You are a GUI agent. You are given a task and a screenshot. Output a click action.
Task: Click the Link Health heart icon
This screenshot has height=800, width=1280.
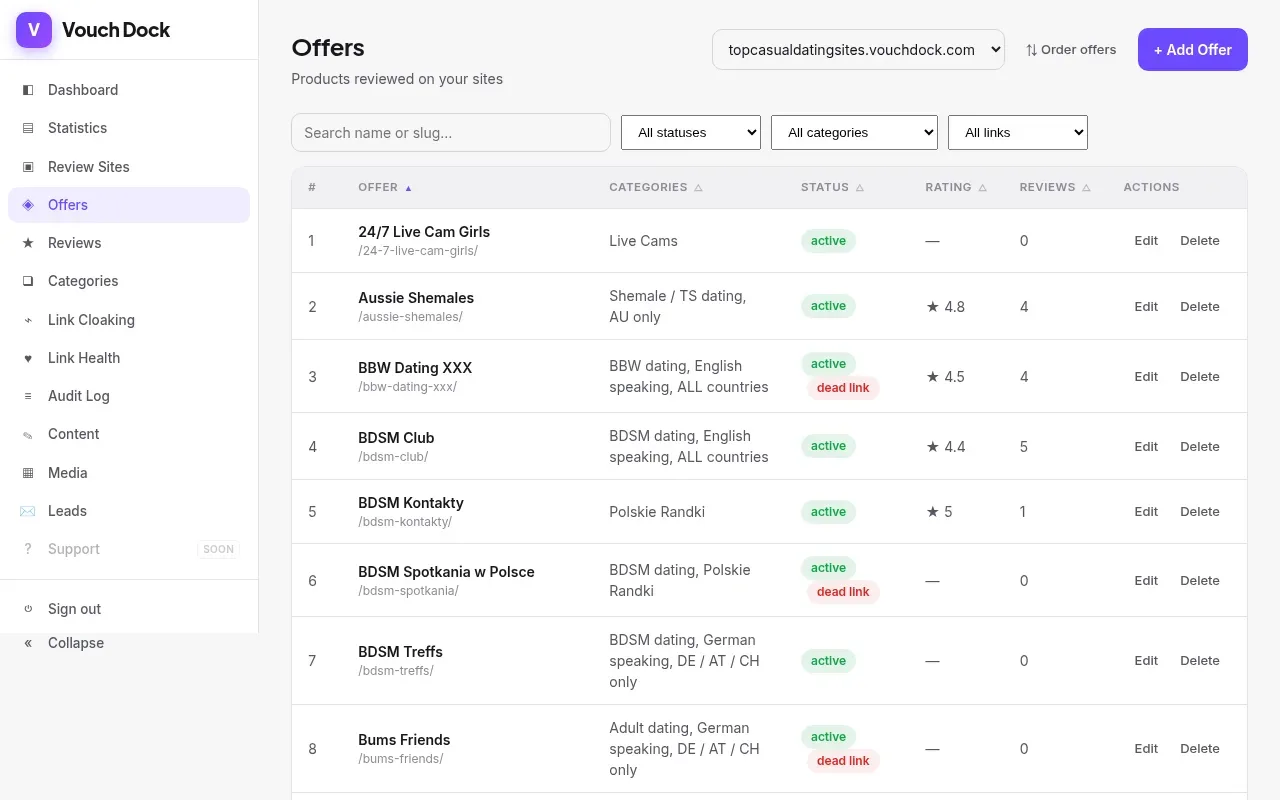coord(28,358)
